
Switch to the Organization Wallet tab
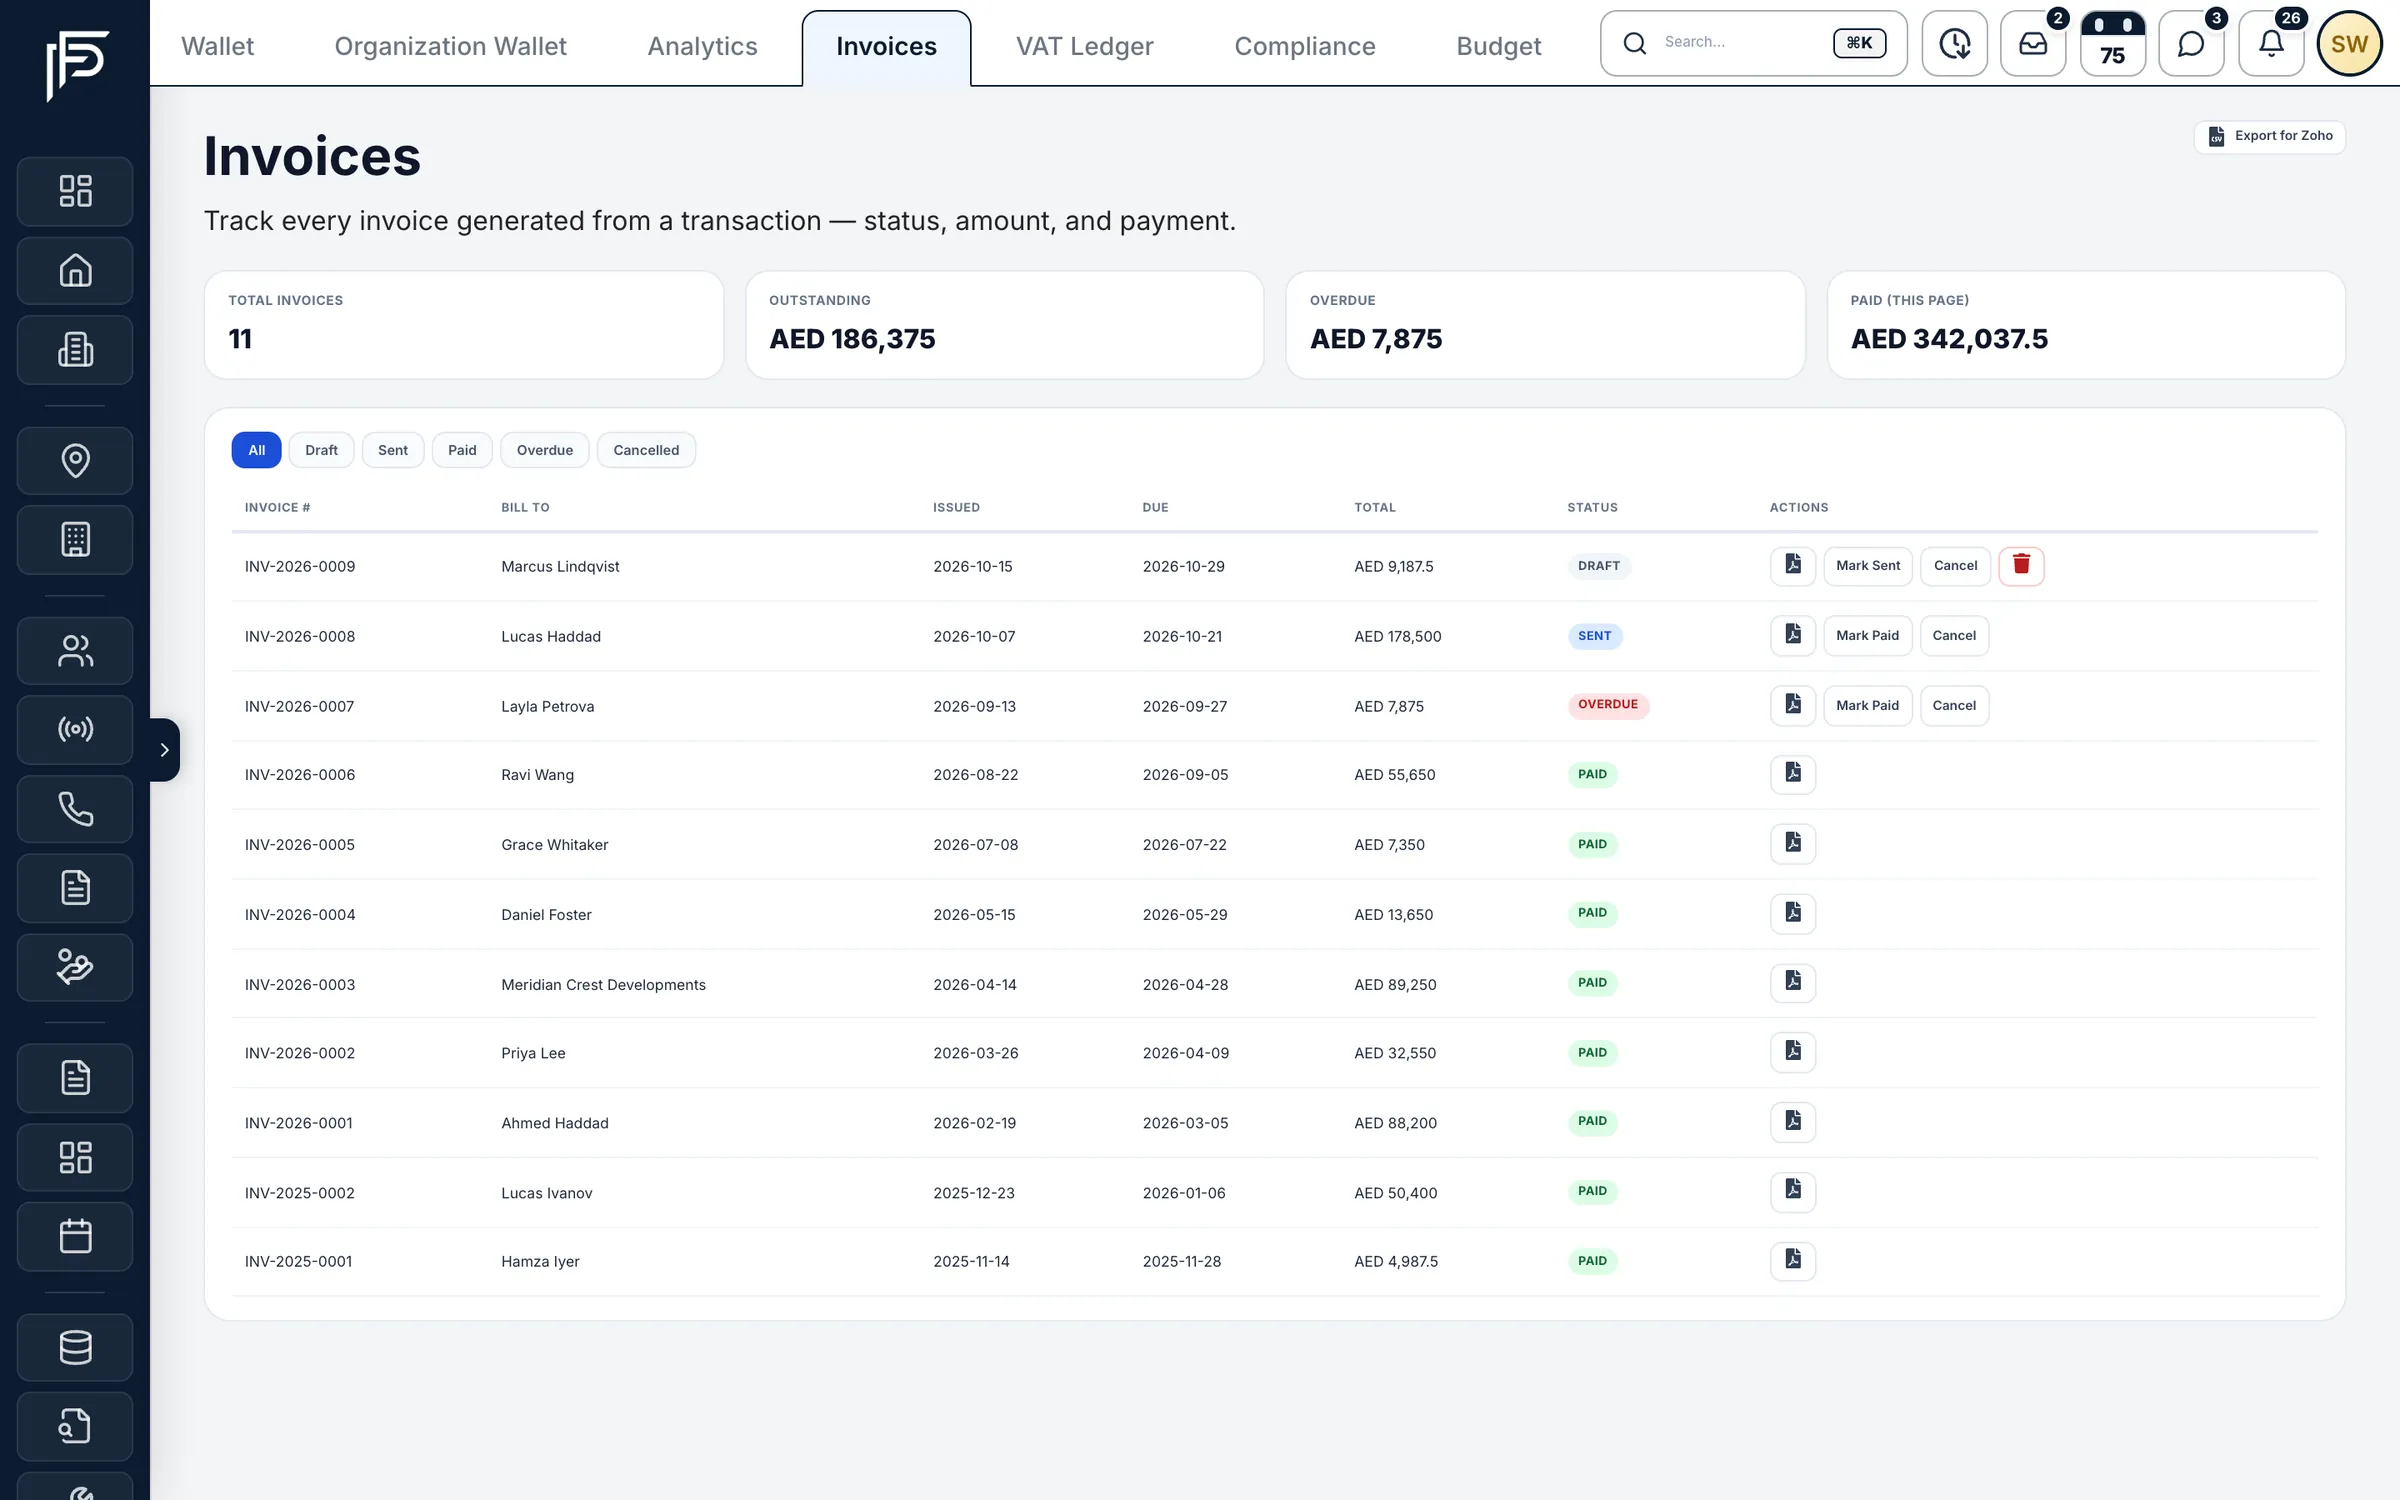pyautogui.click(x=450, y=46)
